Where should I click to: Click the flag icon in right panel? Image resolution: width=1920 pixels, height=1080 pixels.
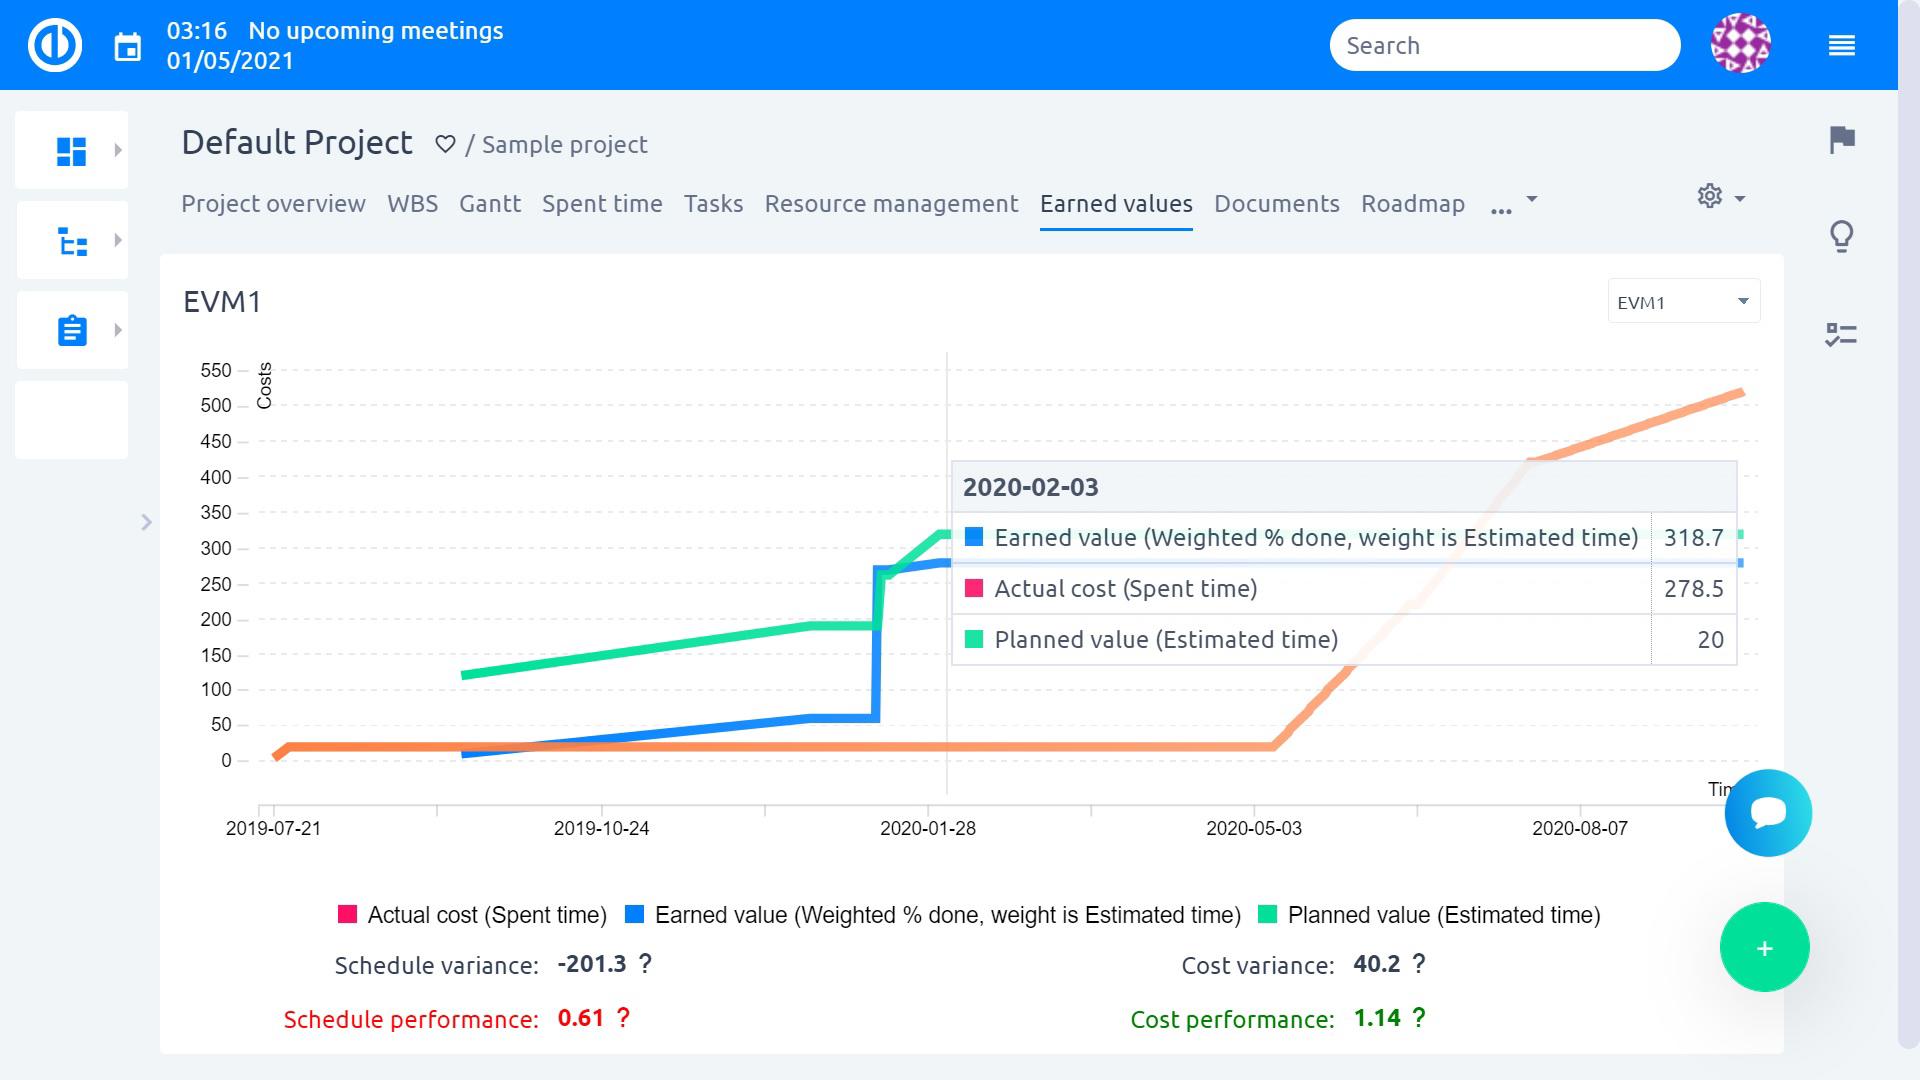click(1841, 139)
